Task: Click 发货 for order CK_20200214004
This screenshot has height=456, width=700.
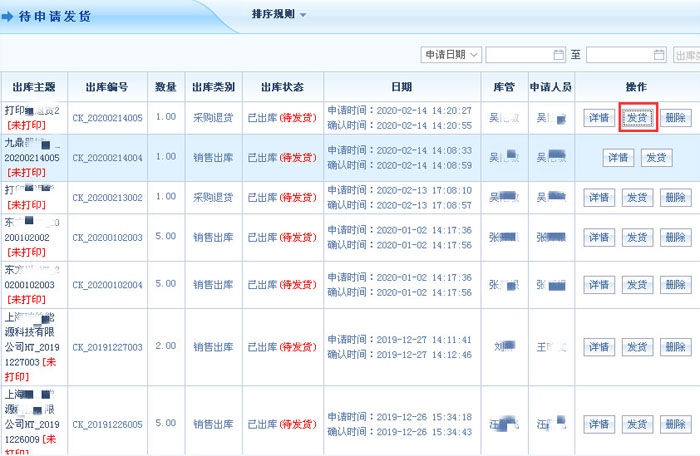Action: [x=656, y=158]
